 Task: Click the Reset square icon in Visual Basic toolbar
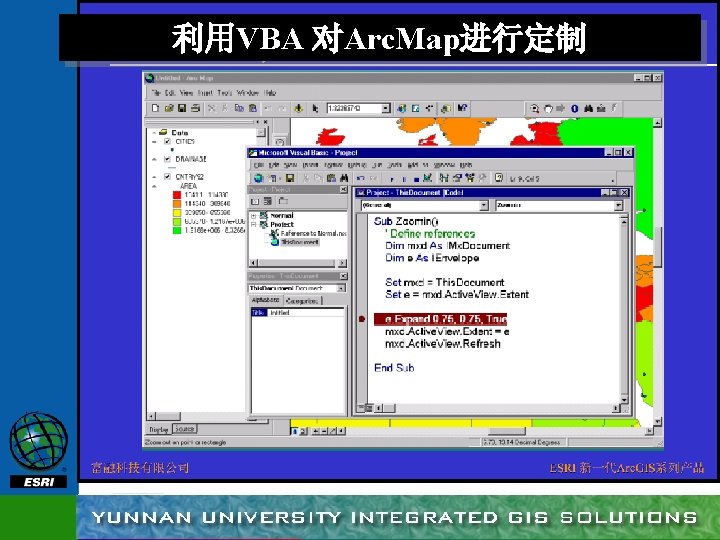(416, 179)
